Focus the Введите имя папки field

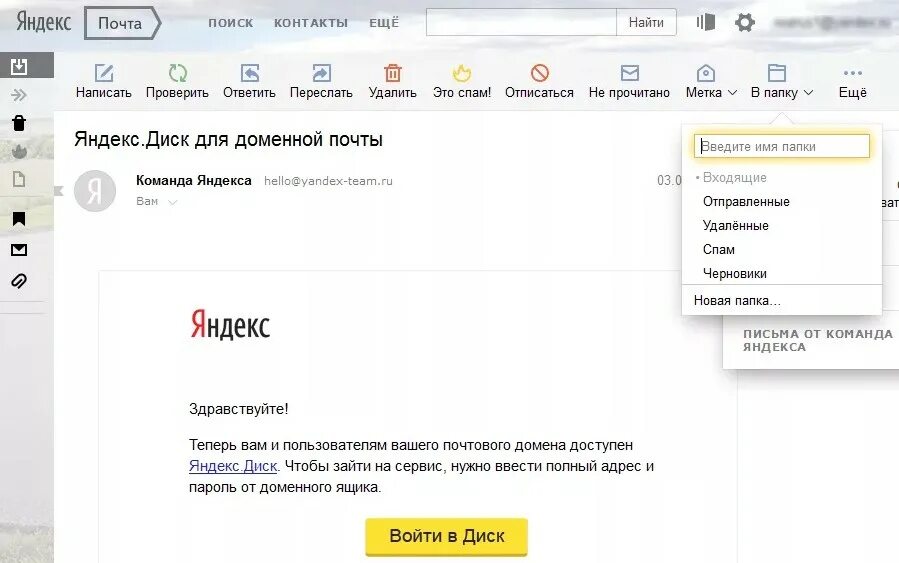[782, 146]
